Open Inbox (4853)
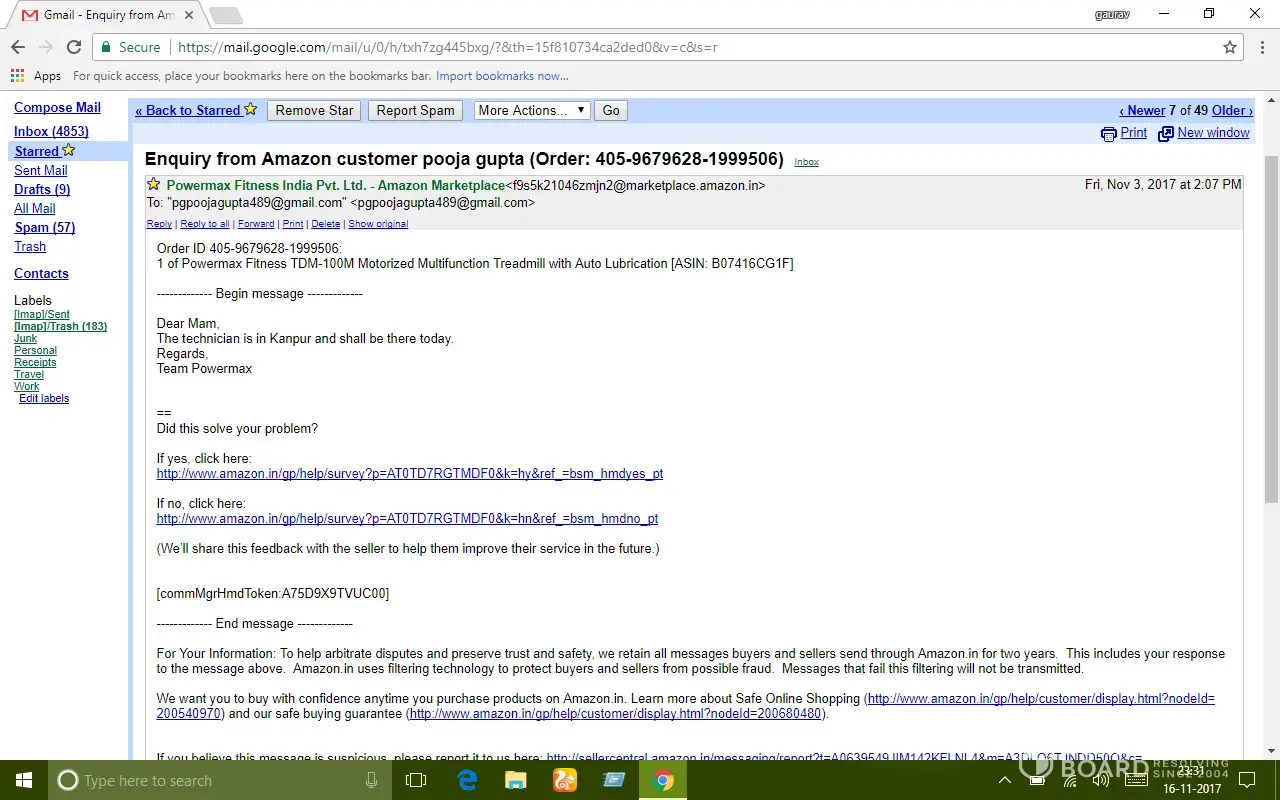Screen dimensions: 1280x800 [x=51, y=131]
